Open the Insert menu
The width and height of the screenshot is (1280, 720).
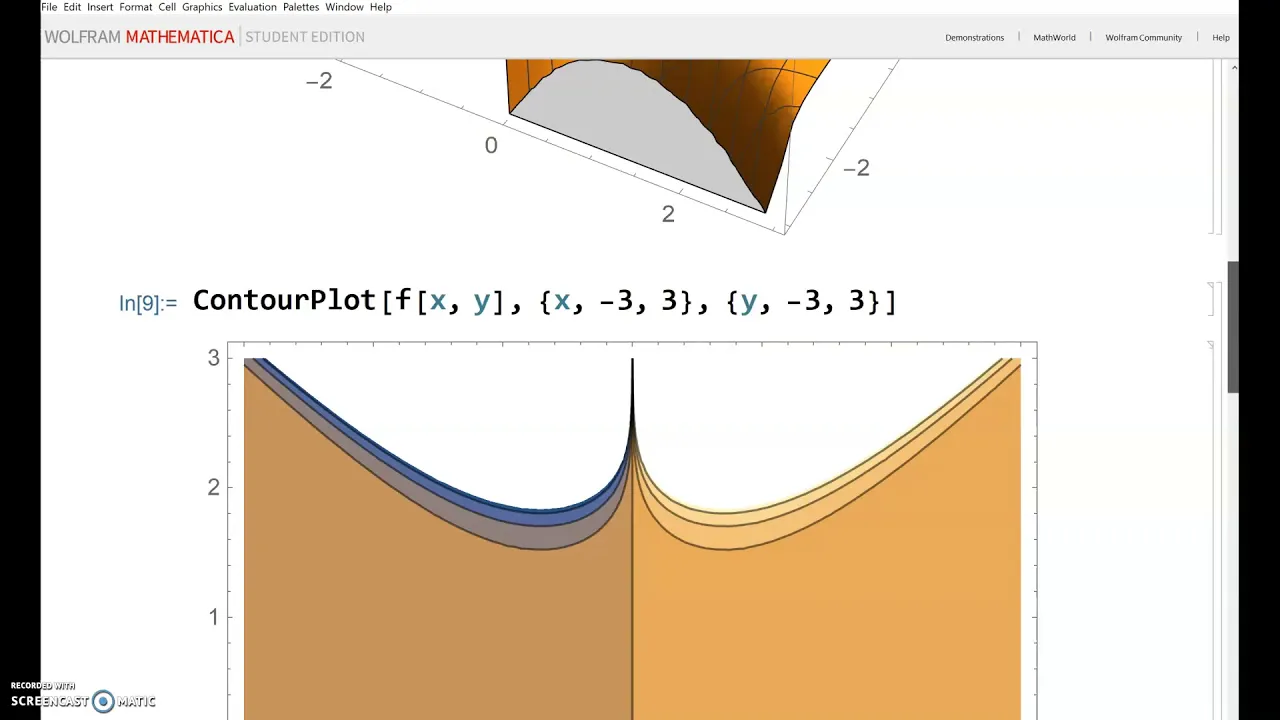point(100,7)
